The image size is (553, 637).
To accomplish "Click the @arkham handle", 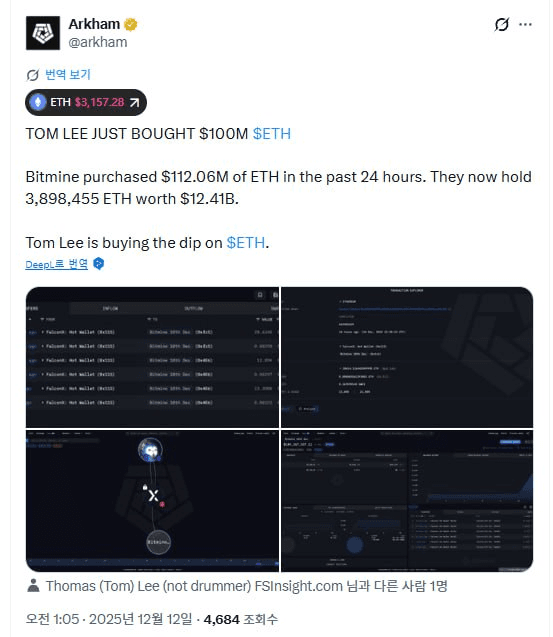I will point(98,42).
